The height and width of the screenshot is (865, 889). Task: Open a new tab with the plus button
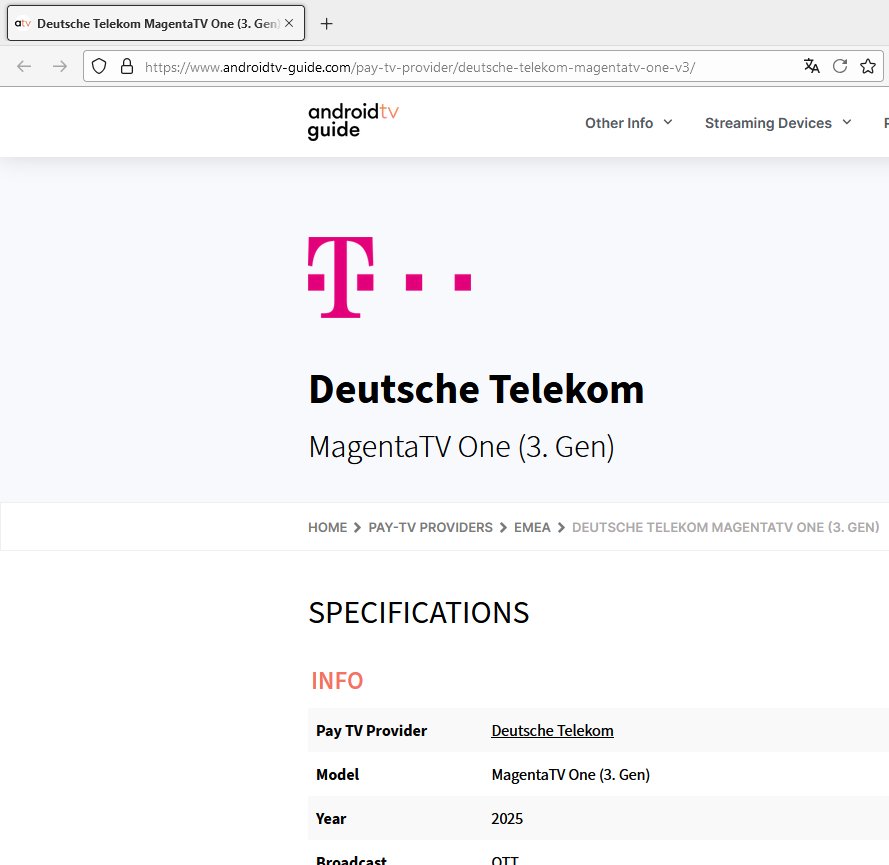(326, 24)
